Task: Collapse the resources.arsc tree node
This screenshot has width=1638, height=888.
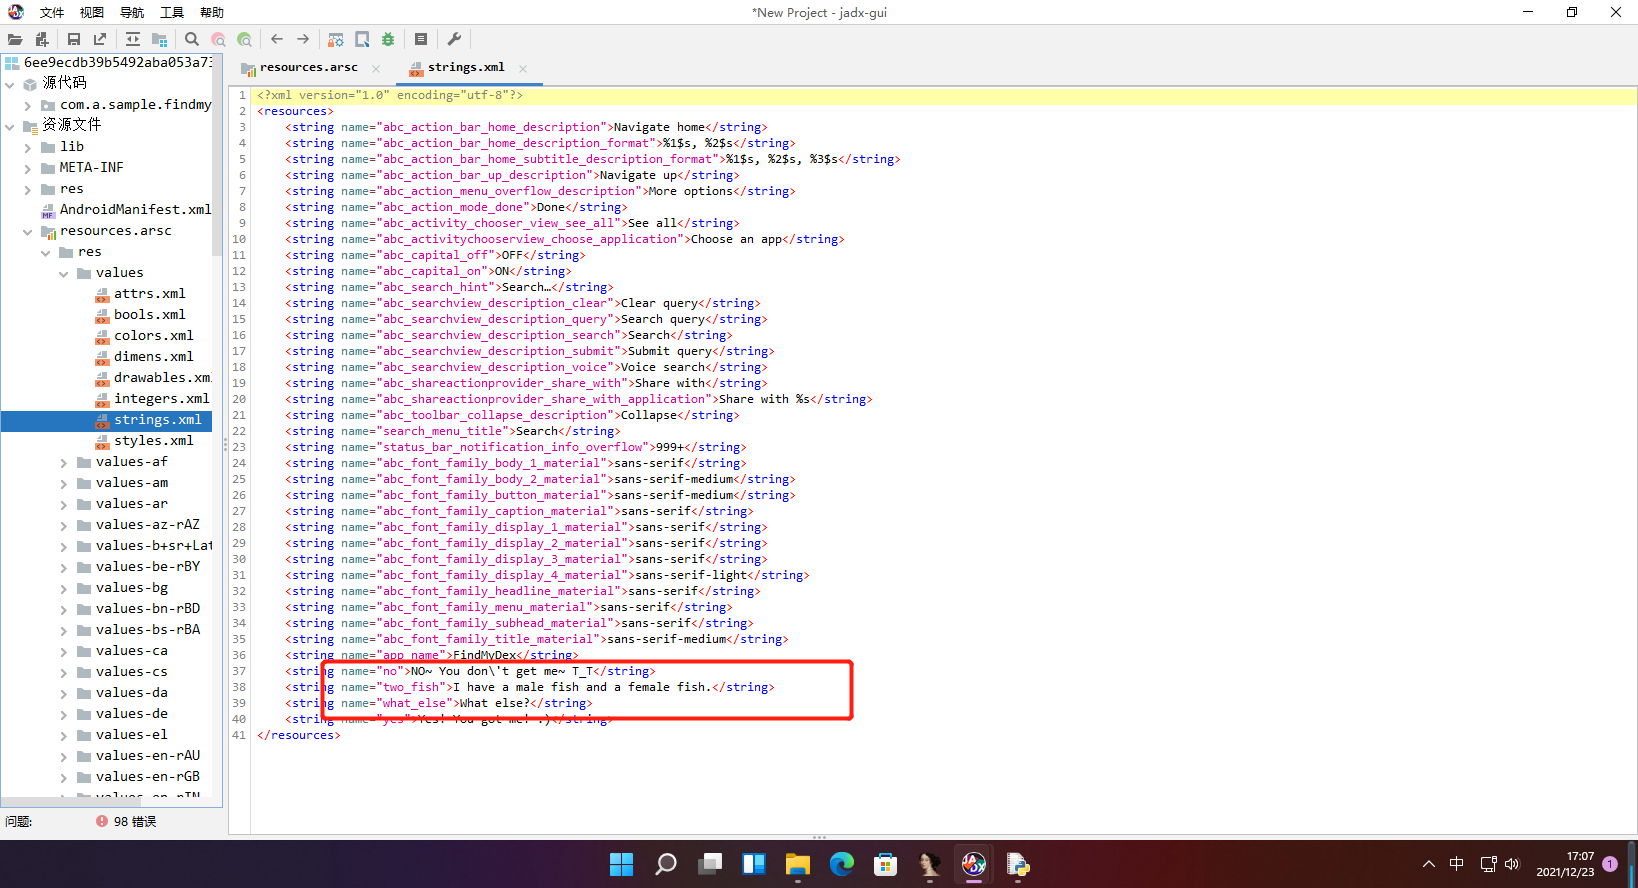Action: click(28, 231)
